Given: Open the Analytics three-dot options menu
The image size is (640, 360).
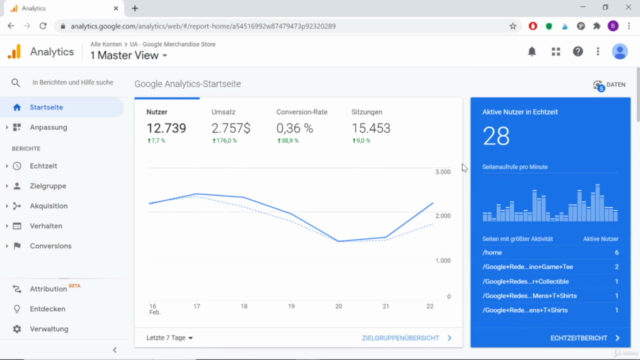Looking at the screenshot, I should 598,52.
